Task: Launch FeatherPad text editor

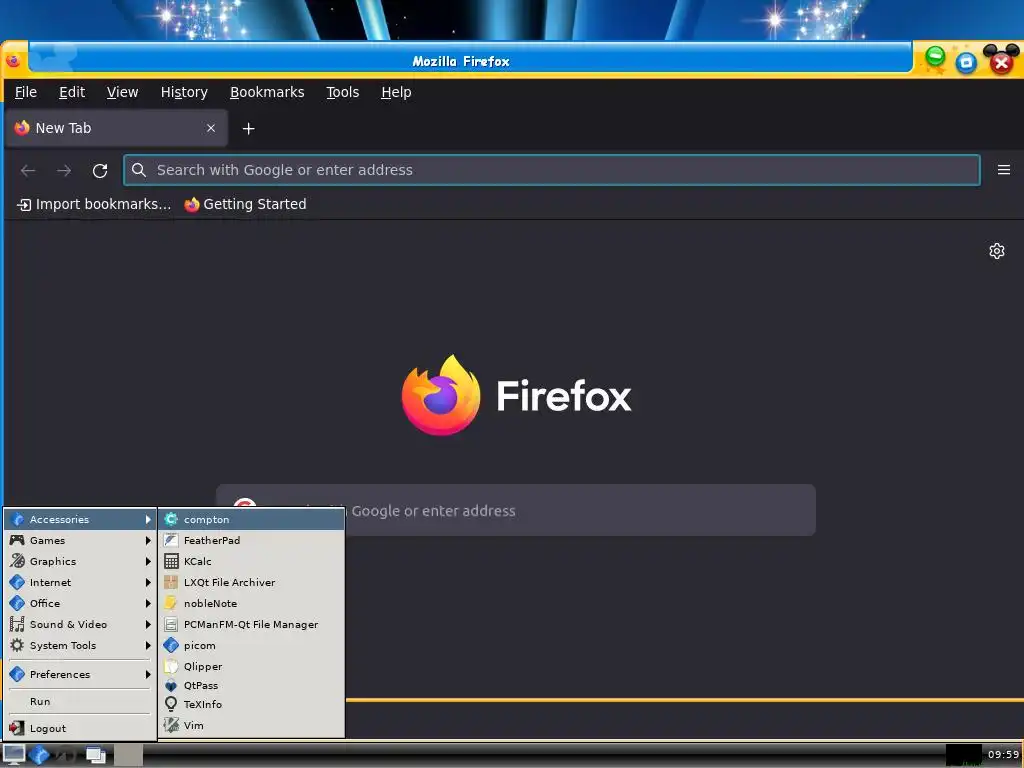Action: tap(252, 540)
